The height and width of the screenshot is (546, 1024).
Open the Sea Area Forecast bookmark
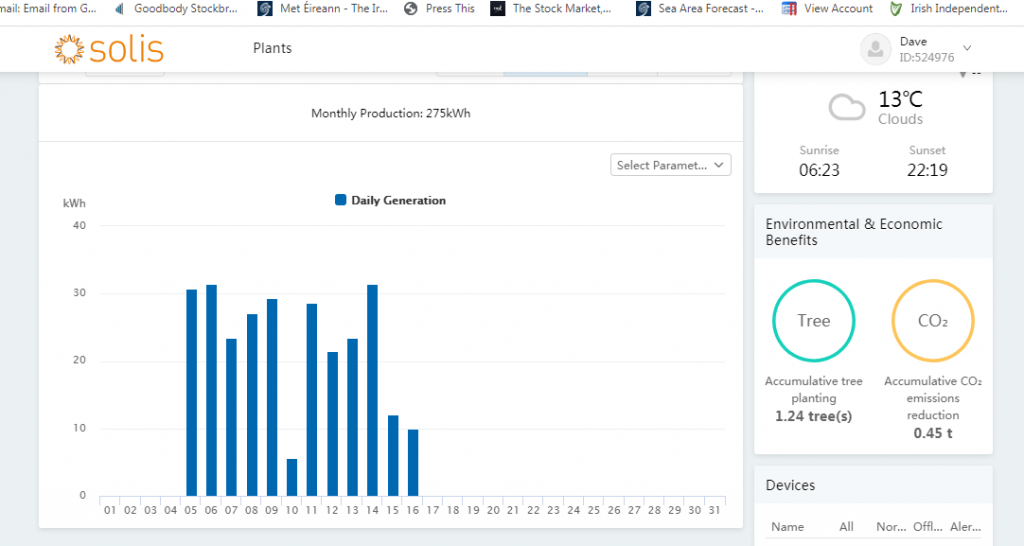[701, 9]
